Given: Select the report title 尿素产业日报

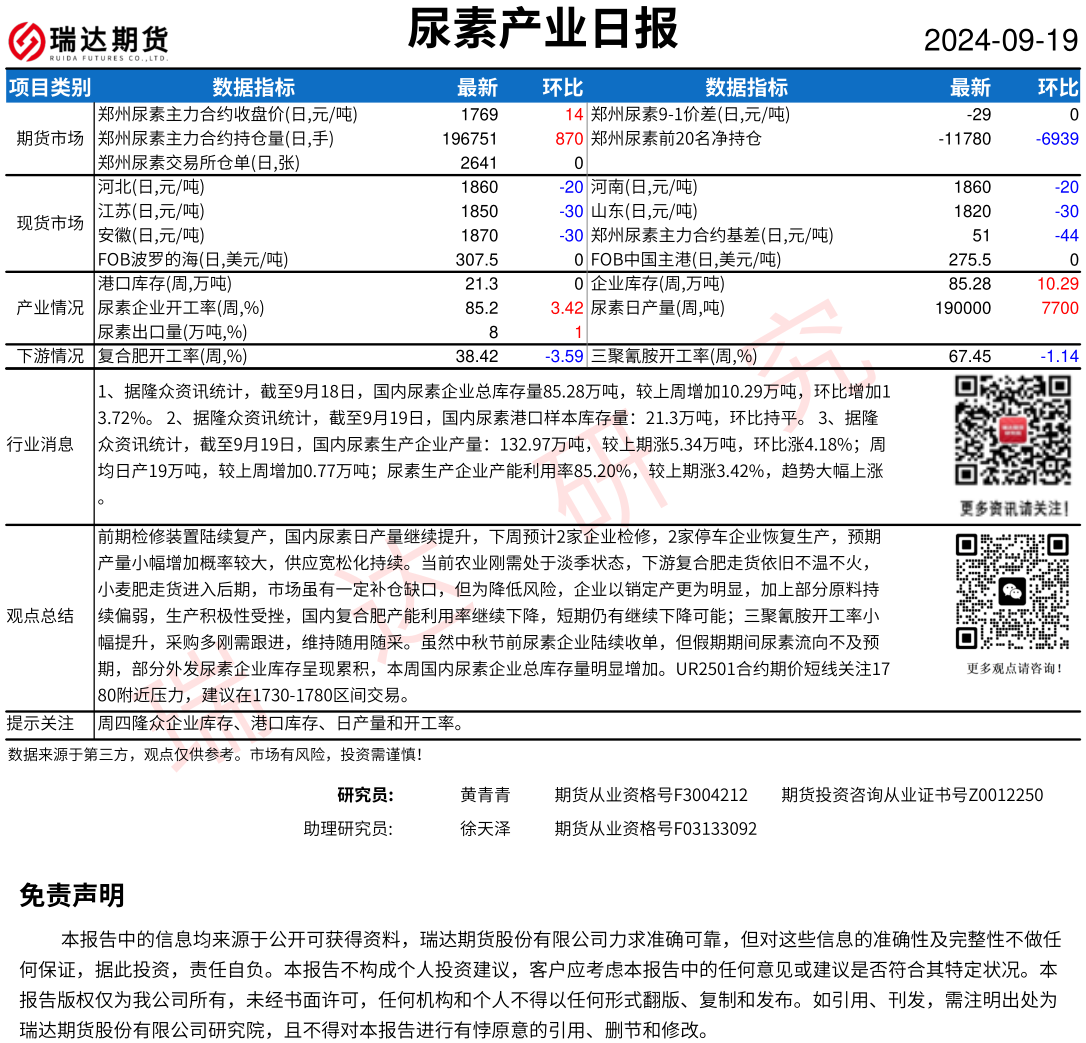Looking at the screenshot, I should (x=542, y=29).
